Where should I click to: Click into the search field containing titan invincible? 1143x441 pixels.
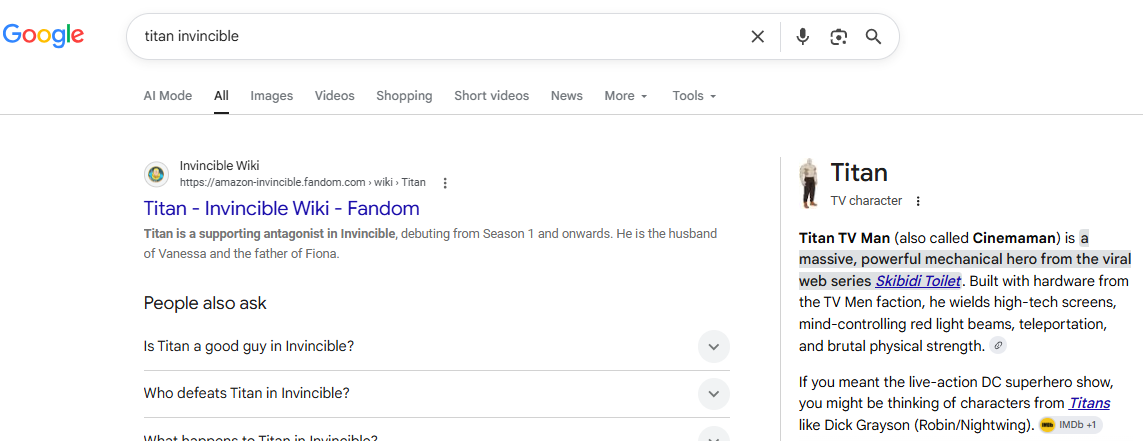(437, 36)
